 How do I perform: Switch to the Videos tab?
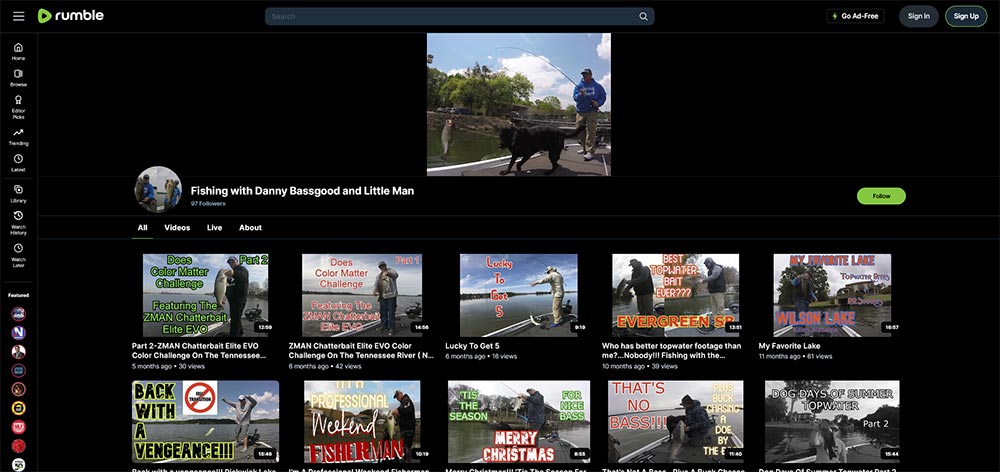(x=177, y=228)
